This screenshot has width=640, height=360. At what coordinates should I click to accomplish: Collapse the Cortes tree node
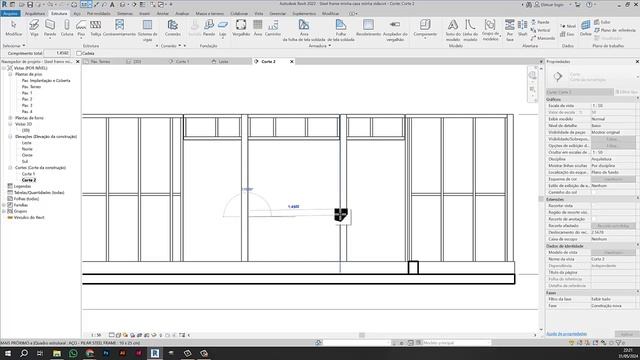pos(10,168)
